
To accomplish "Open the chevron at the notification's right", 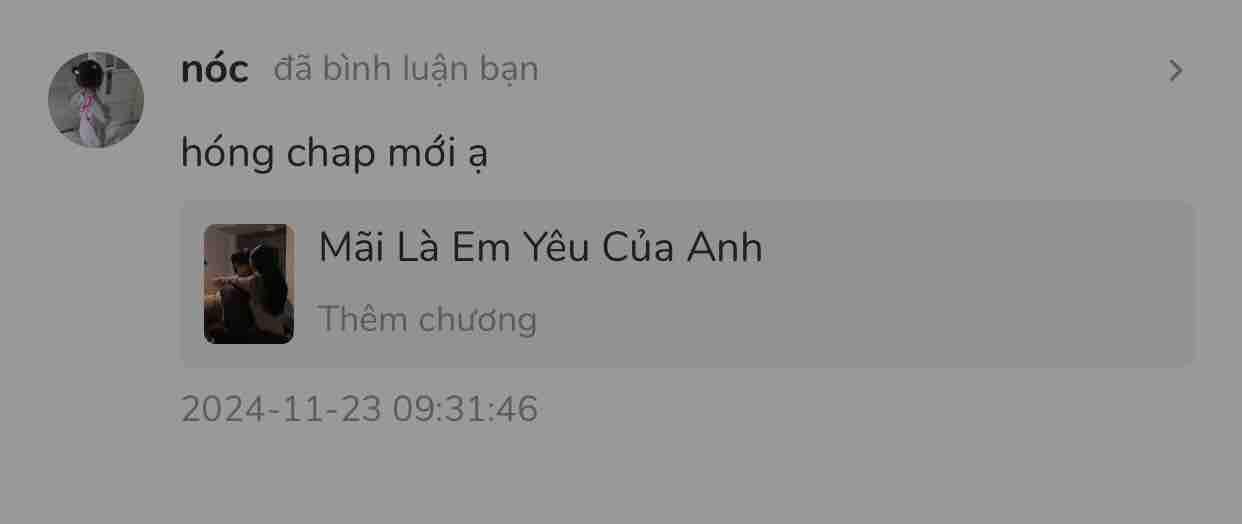I will click(x=1176, y=71).
